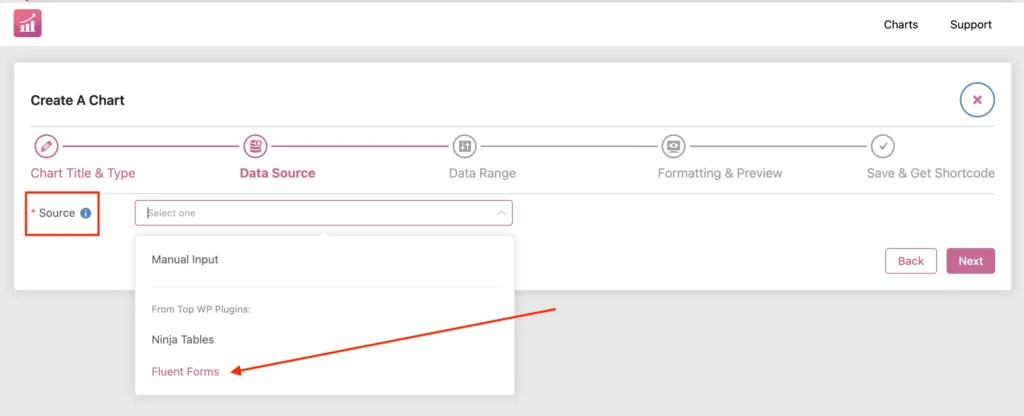The height and width of the screenshot is (416, 1024).
Task: Go to Chart Title & Type step
Action: (x=83, y=173)
